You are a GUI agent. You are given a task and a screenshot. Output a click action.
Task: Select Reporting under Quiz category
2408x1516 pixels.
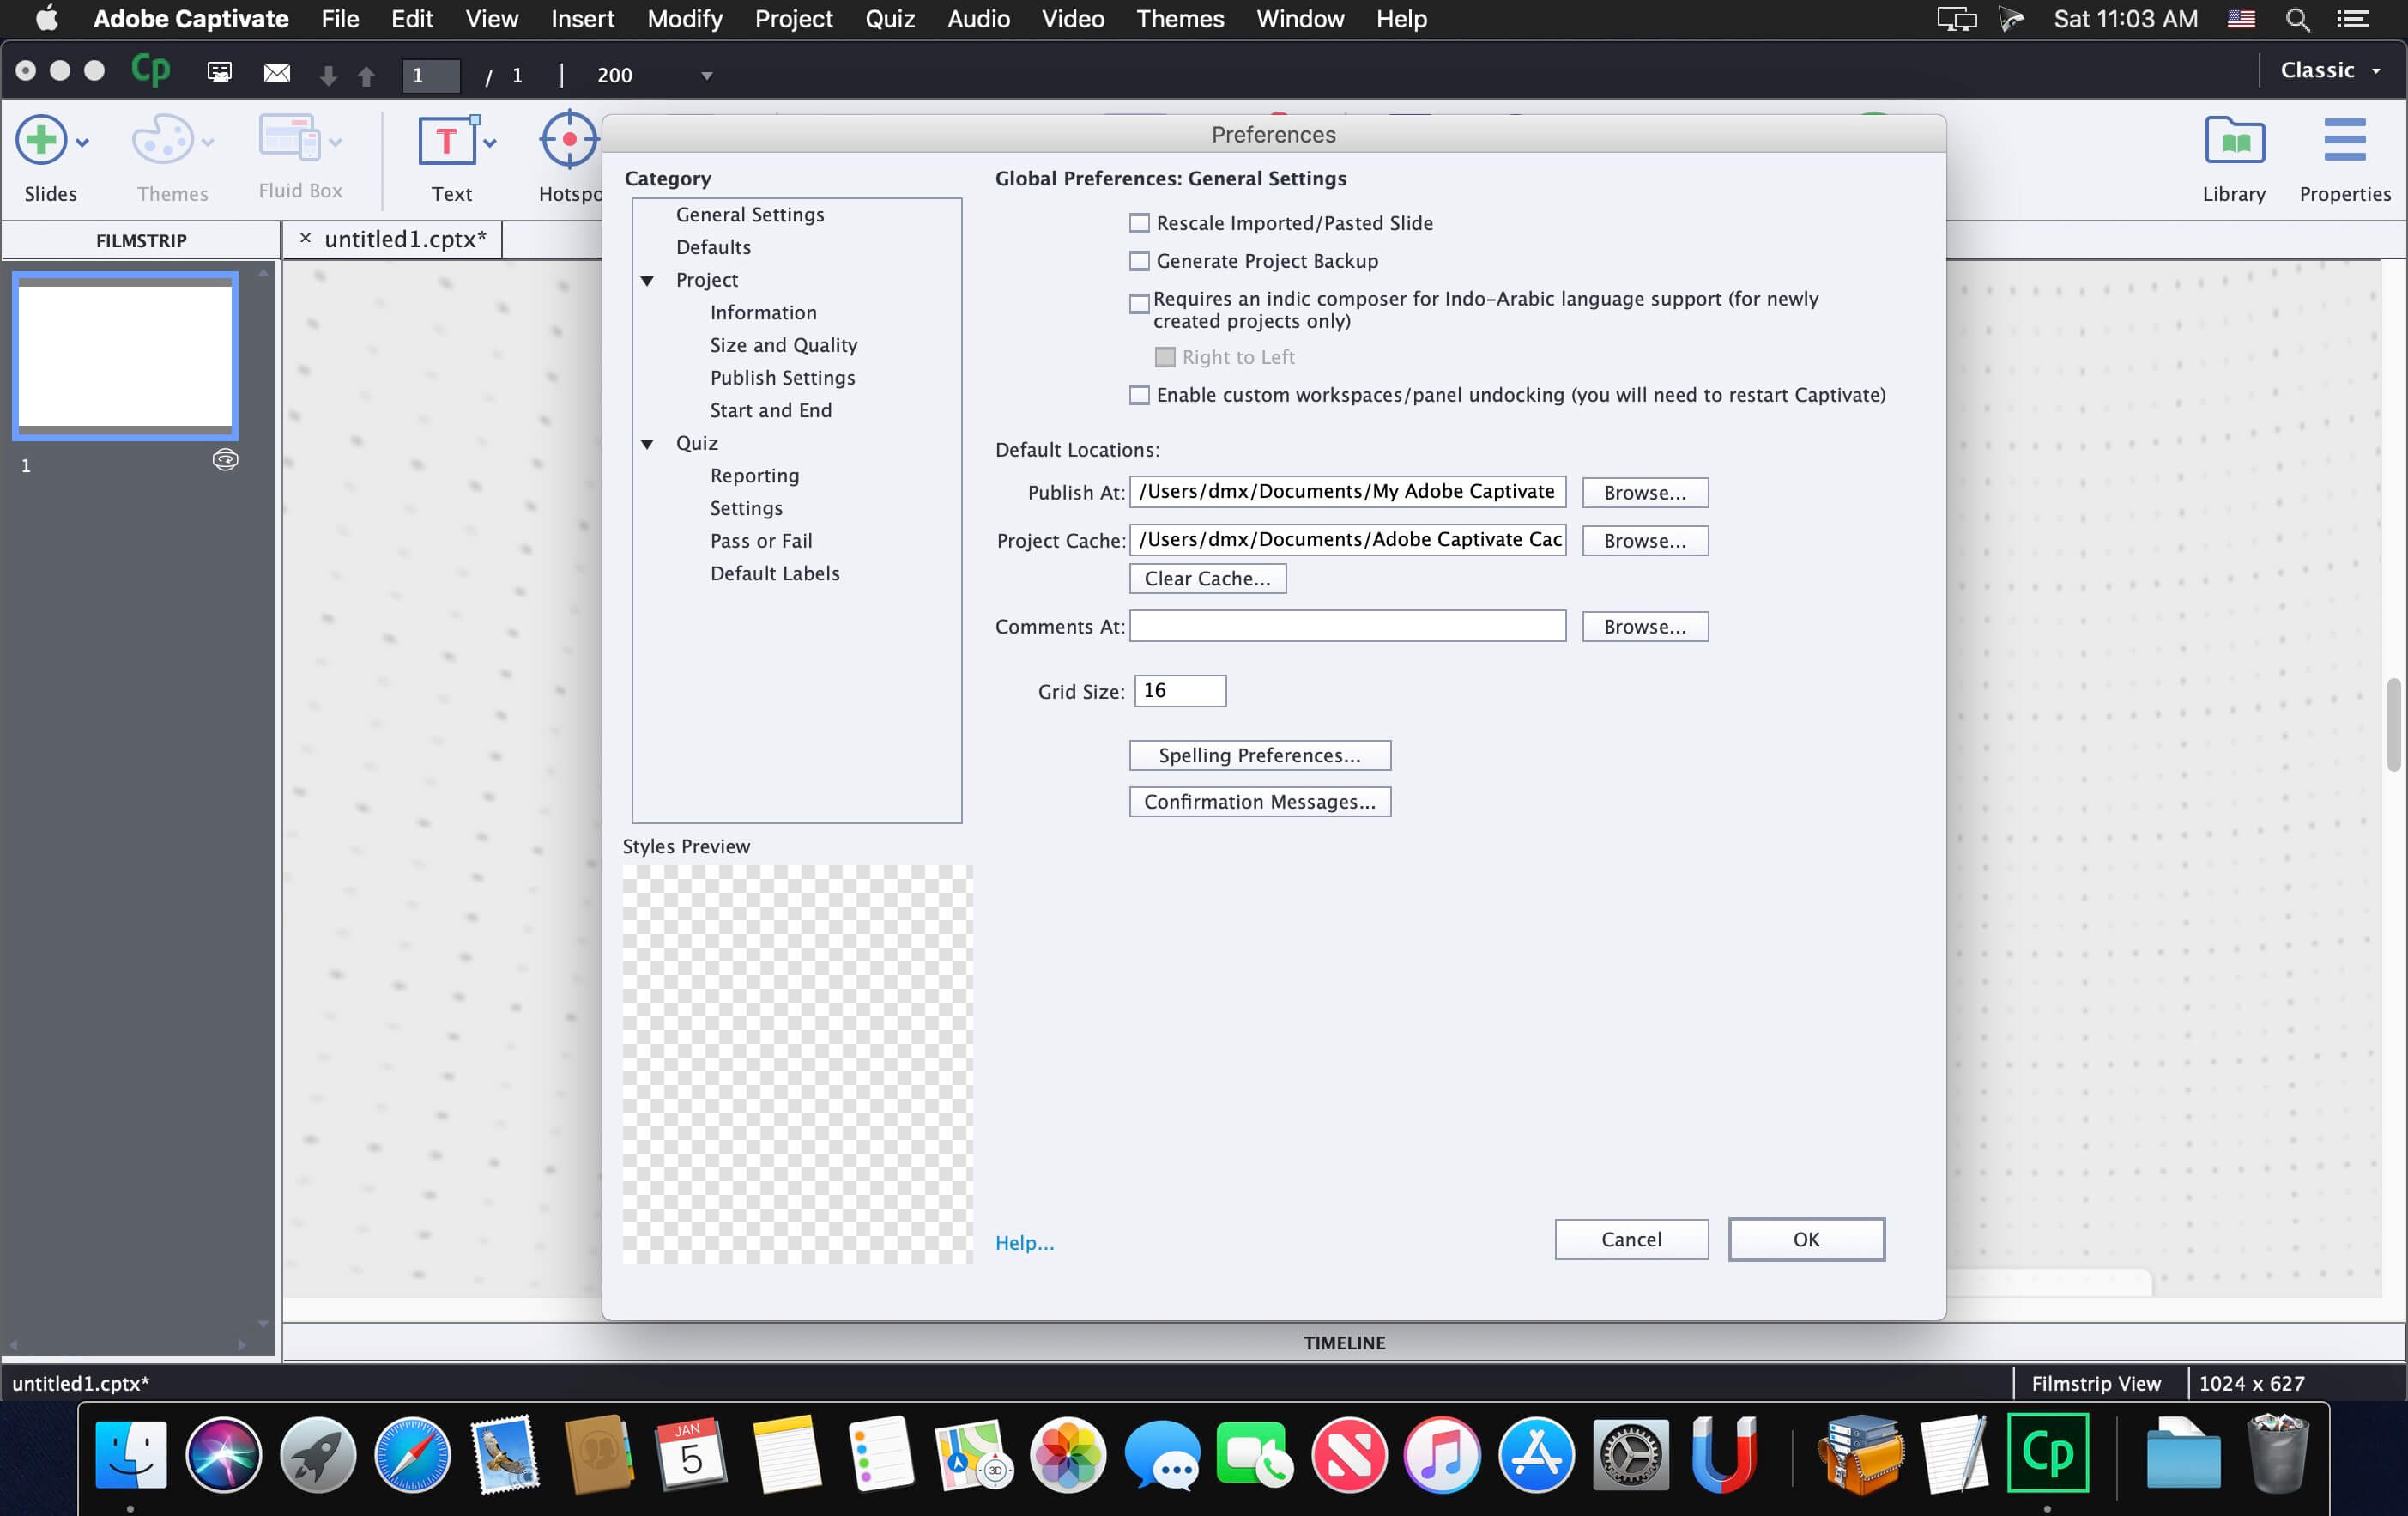(754, 476)
